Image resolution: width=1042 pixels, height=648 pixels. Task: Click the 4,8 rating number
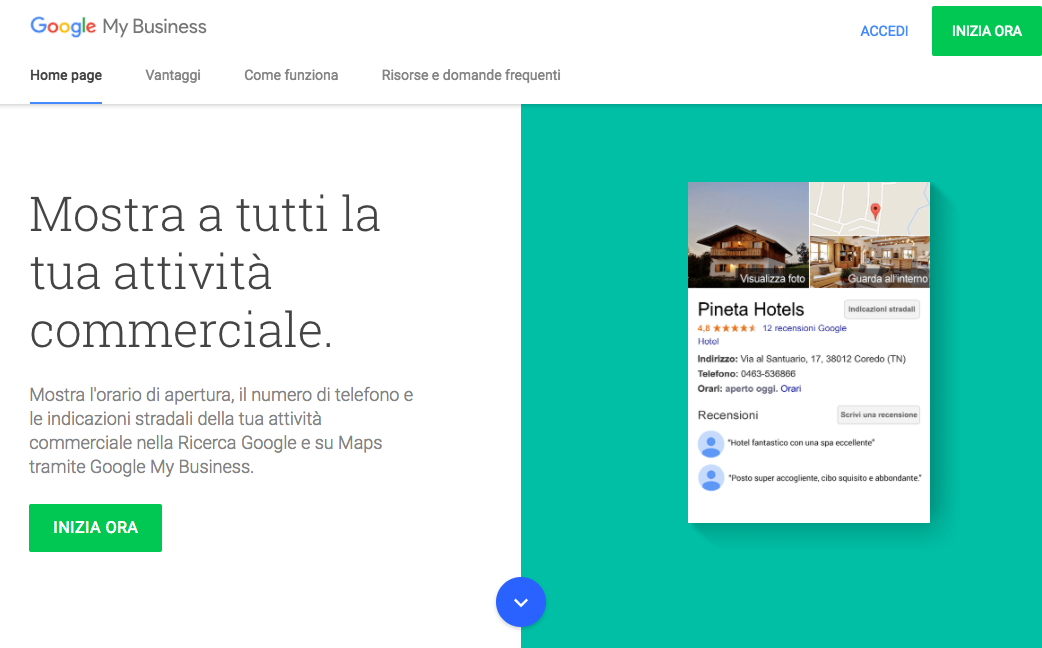click(704, 328)
